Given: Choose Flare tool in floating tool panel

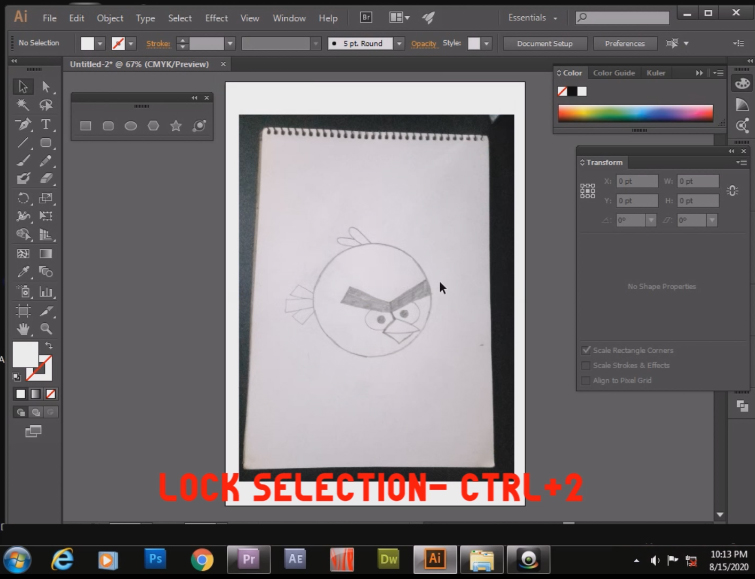Looking at the screenshot, I should pyautogui.click(x=199, y=126).
